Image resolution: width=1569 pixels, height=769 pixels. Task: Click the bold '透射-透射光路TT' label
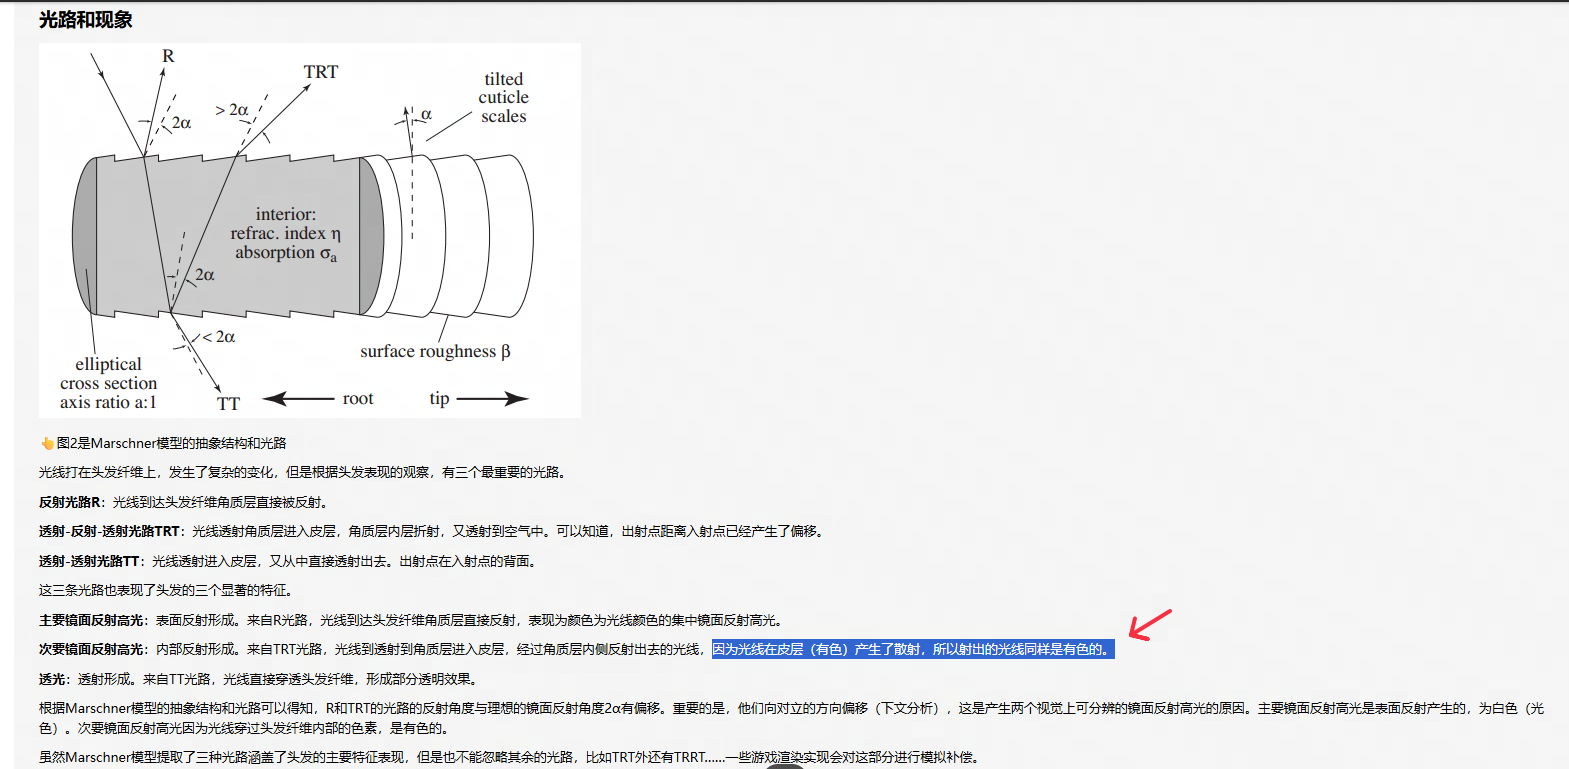(89, 562)
